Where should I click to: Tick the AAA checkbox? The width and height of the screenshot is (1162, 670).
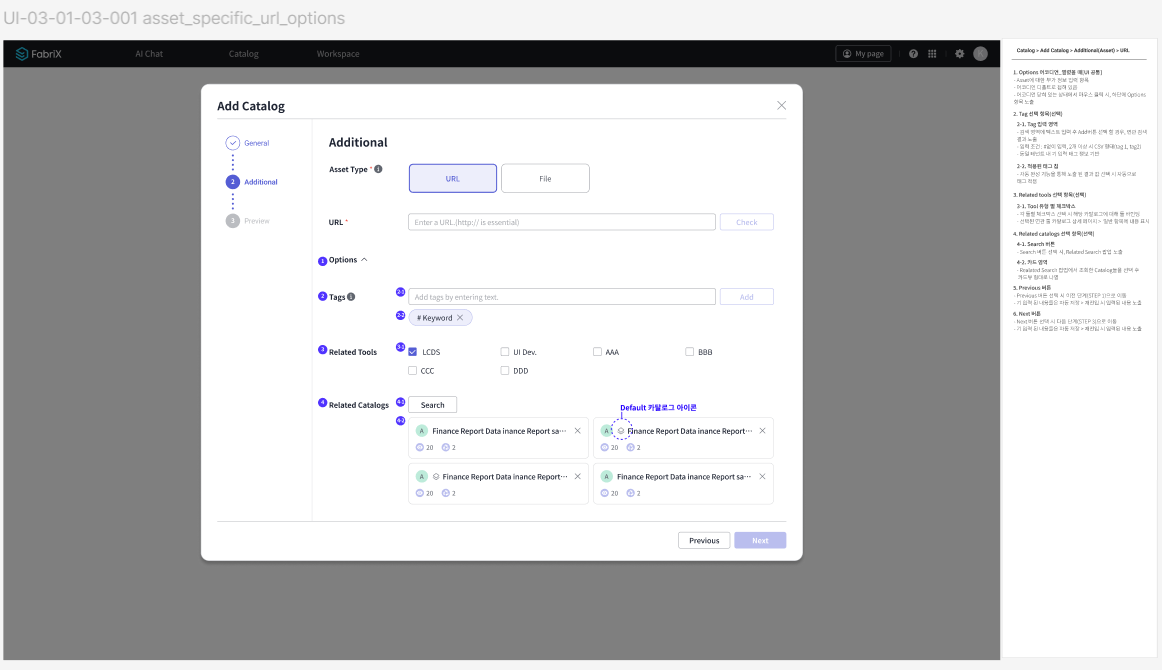point(597,351)
